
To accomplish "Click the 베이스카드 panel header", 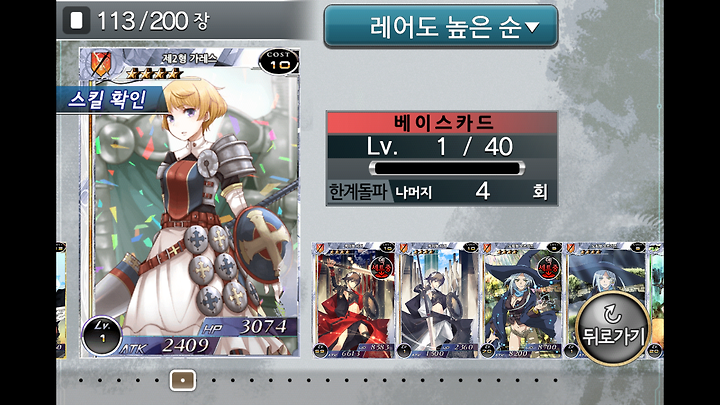I will [x=442, y=123].
